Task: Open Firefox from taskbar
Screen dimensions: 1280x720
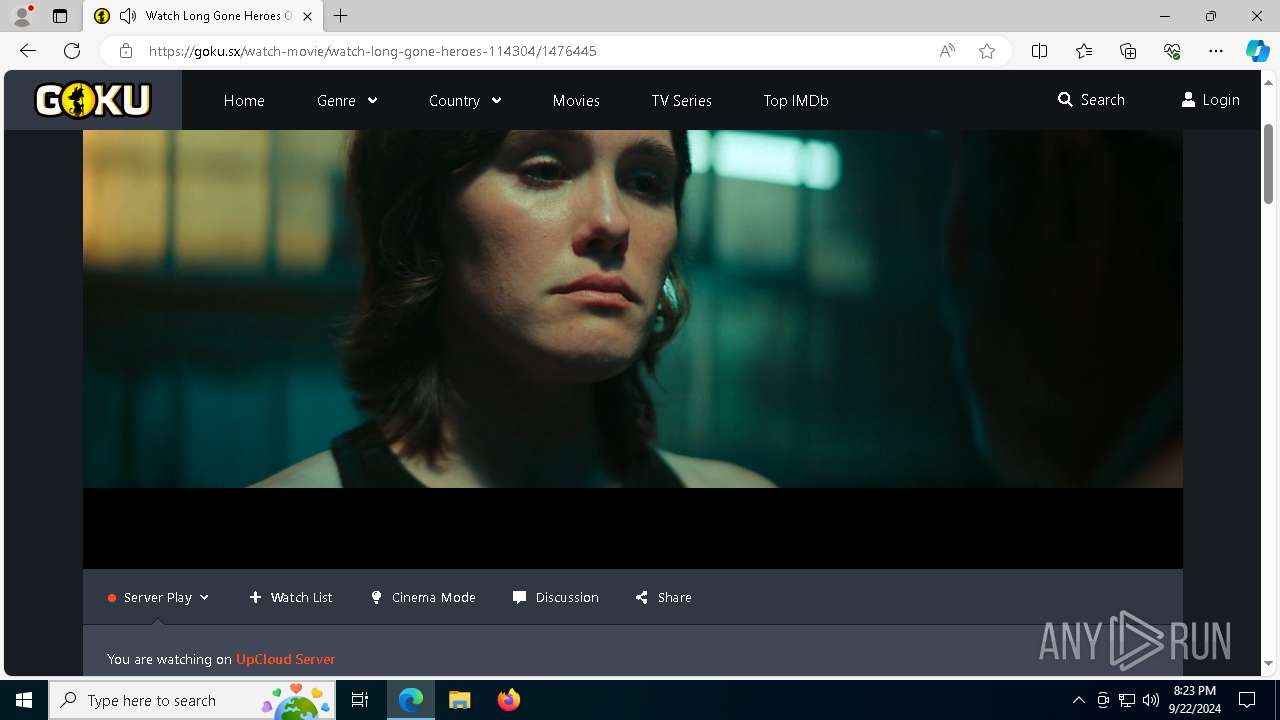Action: coord(508,700)
